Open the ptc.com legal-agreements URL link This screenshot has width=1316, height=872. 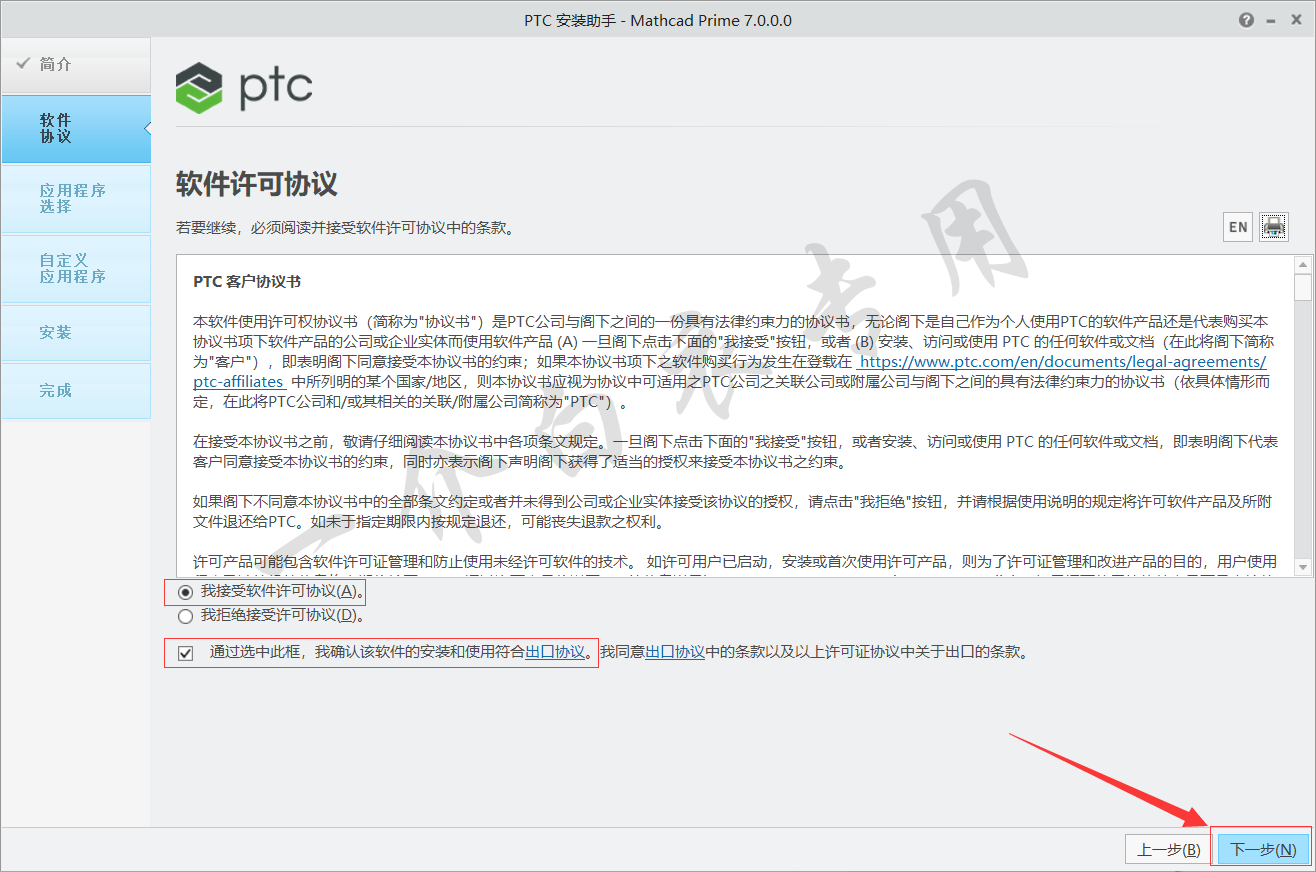[1063, 362]
